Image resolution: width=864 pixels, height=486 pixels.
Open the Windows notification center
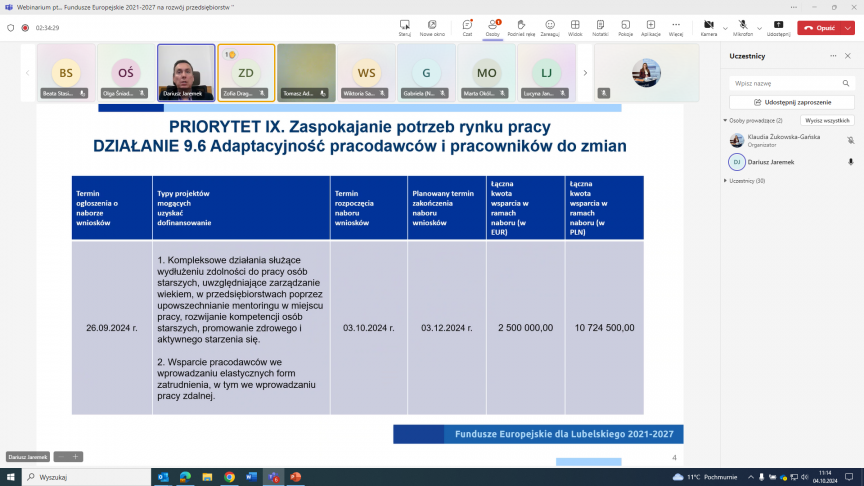pos(849,477)
